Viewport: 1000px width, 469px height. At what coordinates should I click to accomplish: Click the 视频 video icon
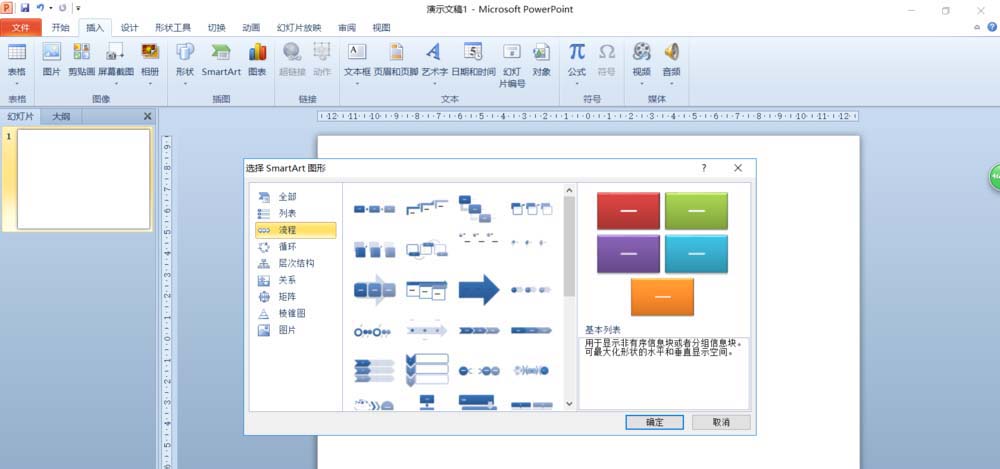642,52
